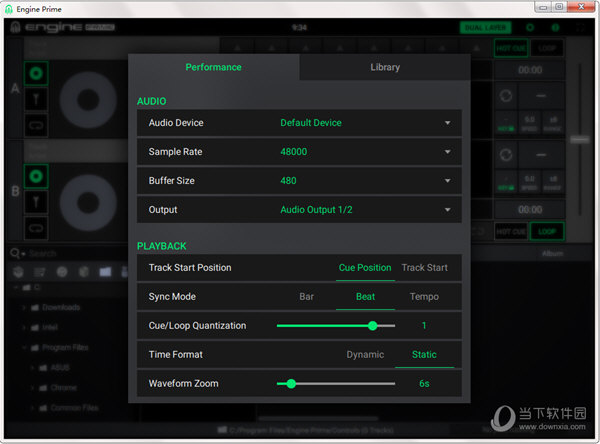Select top deck LOOP mode
The width and height of the screenshot is (600, 444).
547,48
